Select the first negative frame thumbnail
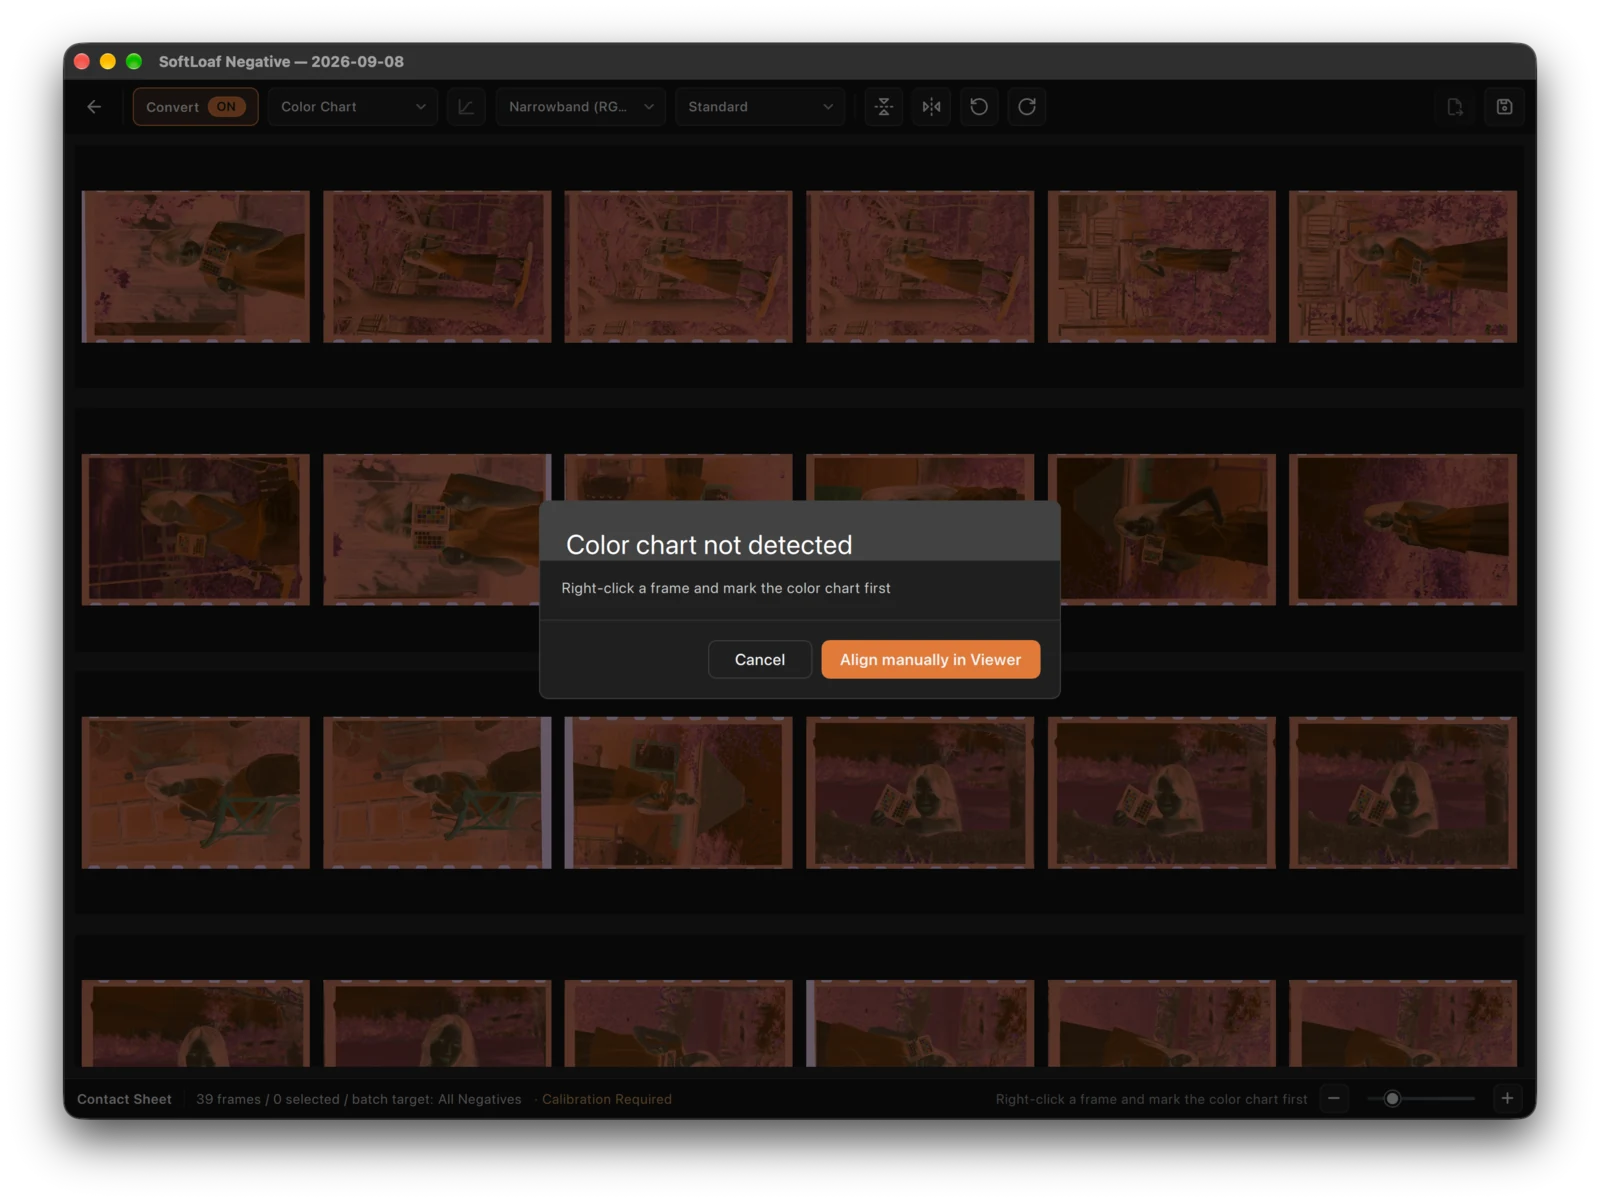1600x1203 pixels. 196,267
